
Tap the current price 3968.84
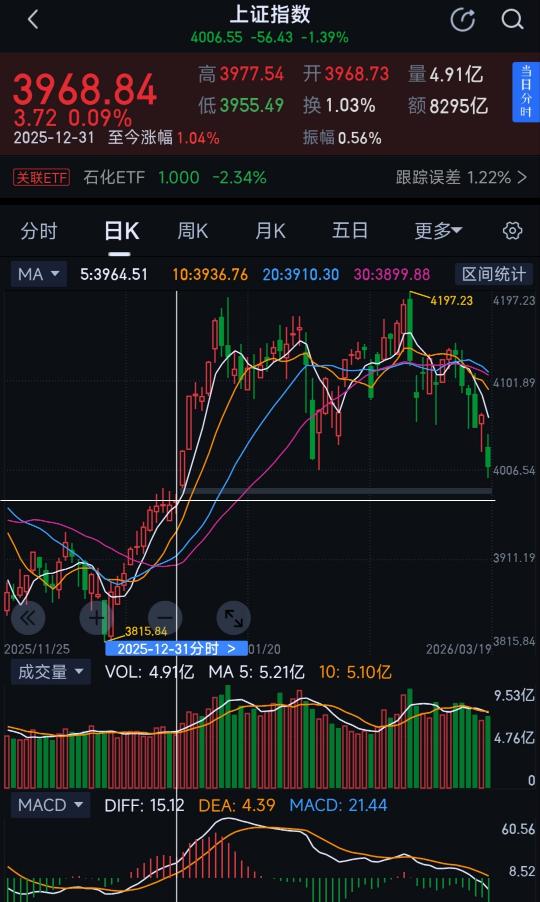(x=85, y=89)
